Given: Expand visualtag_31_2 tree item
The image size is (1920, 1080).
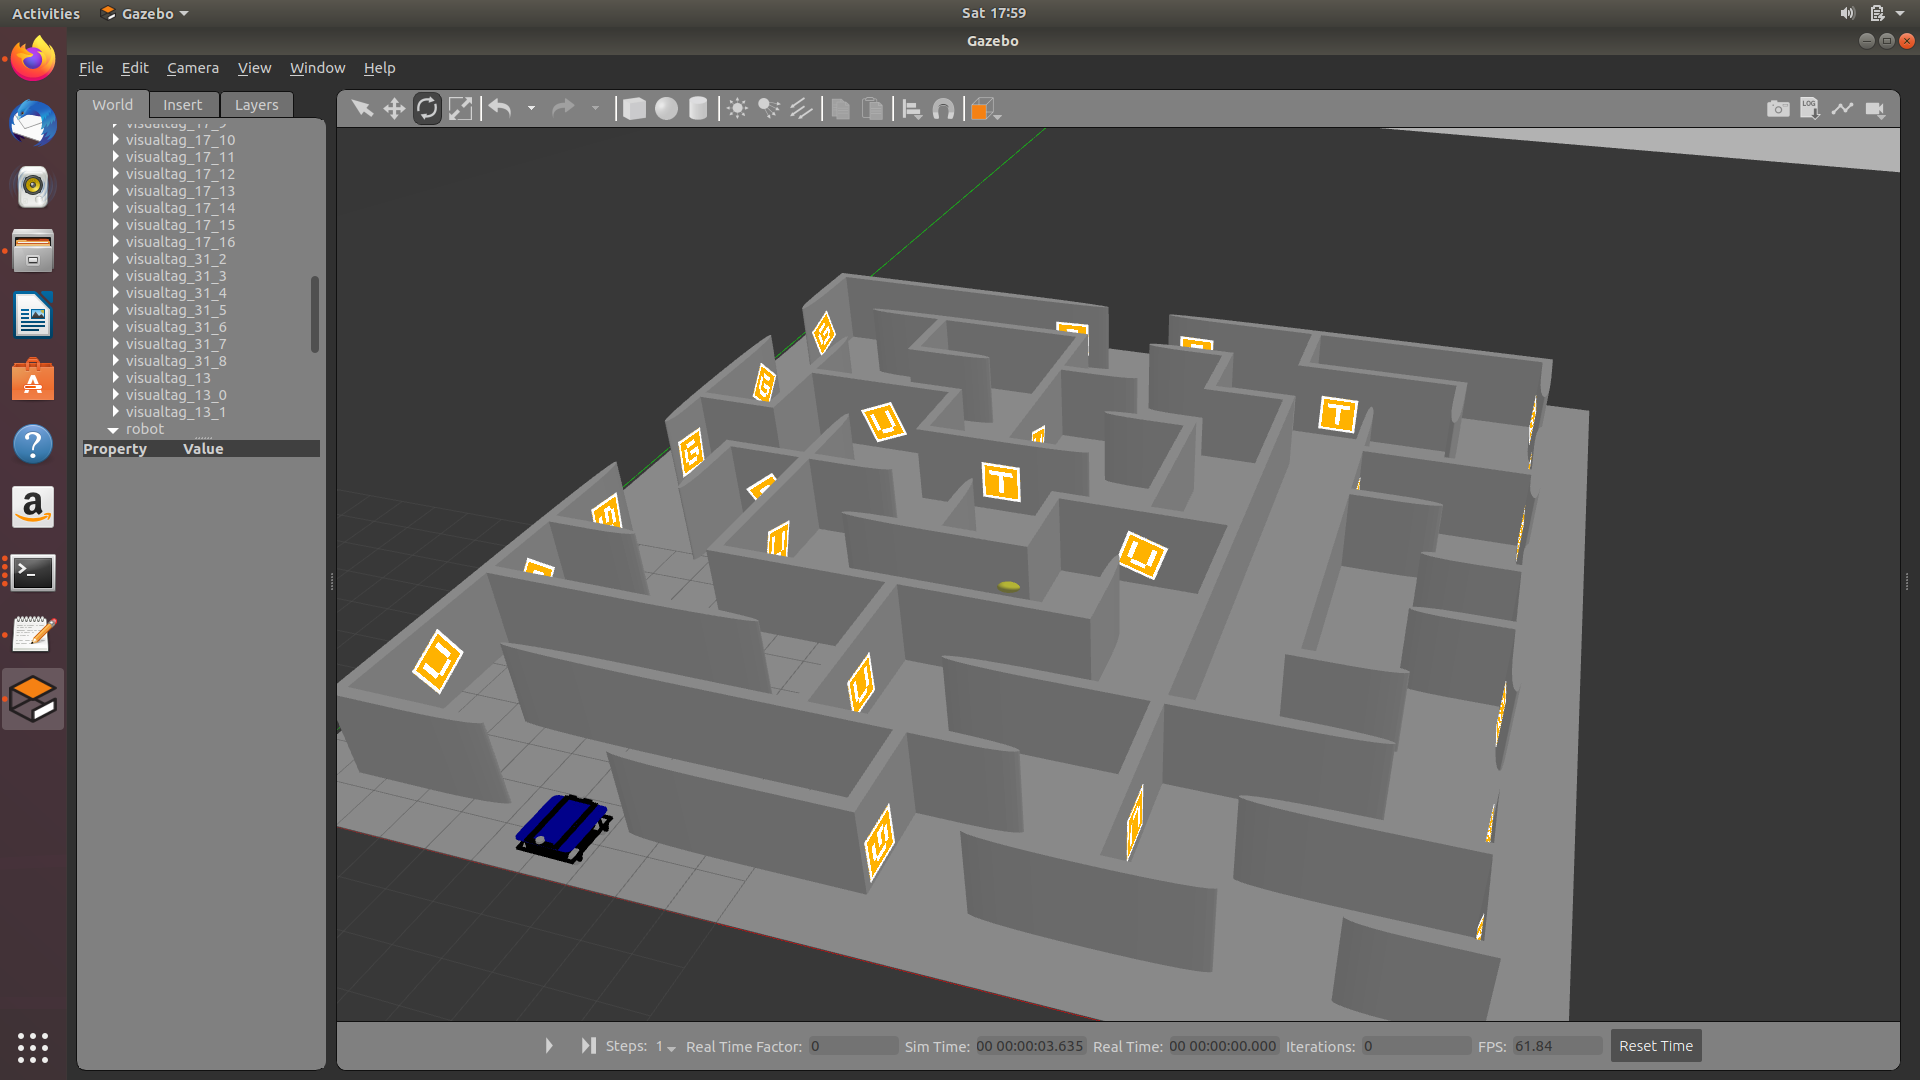Looking at the screenshot, I should 116,259.
